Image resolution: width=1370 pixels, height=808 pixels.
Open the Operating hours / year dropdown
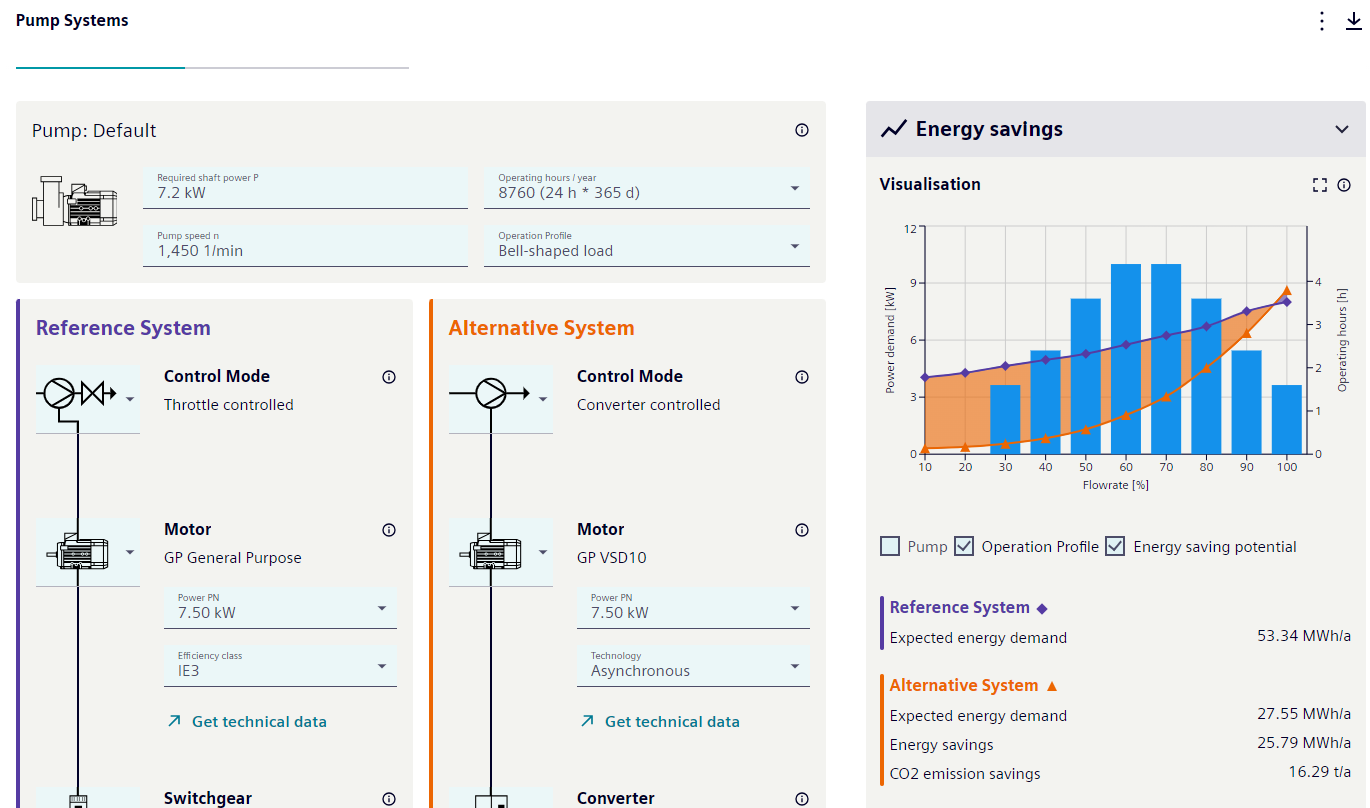tap(647, 188)
